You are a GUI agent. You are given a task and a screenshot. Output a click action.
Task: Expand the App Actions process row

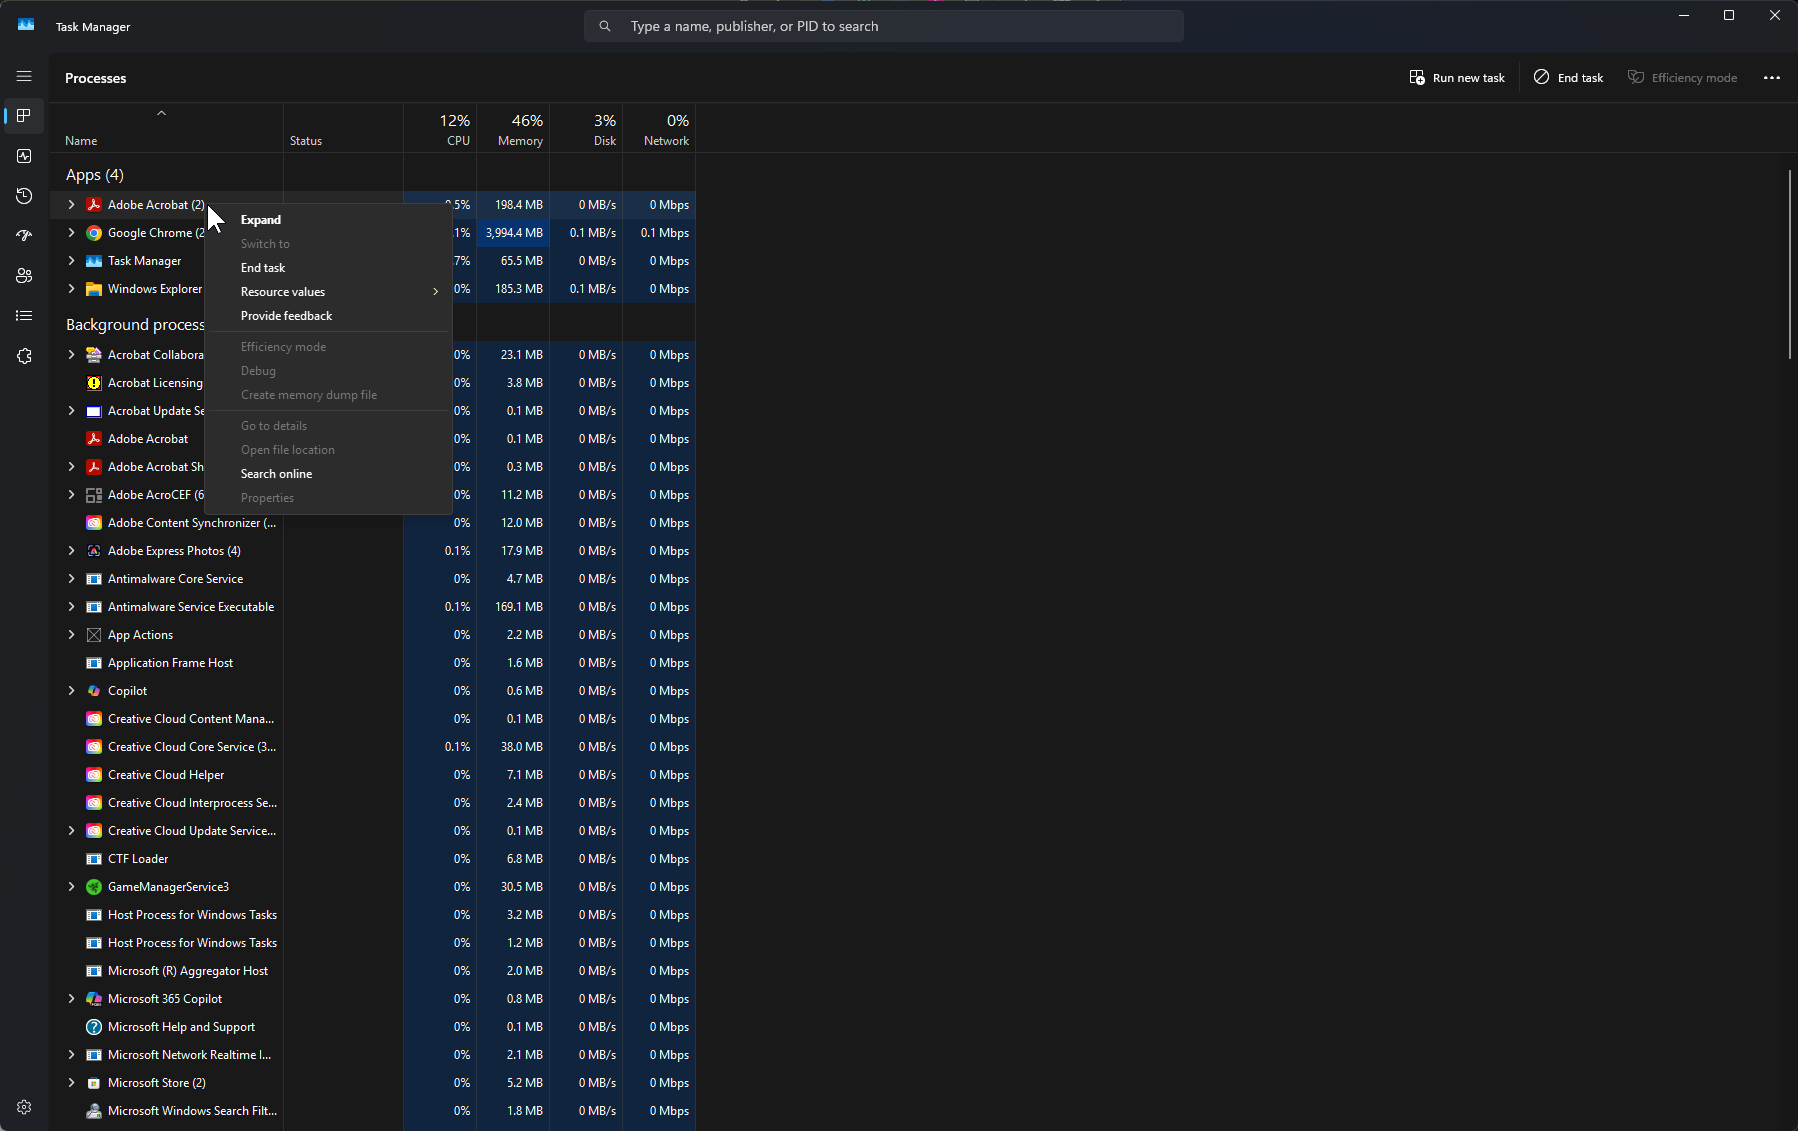coord(71,635)
